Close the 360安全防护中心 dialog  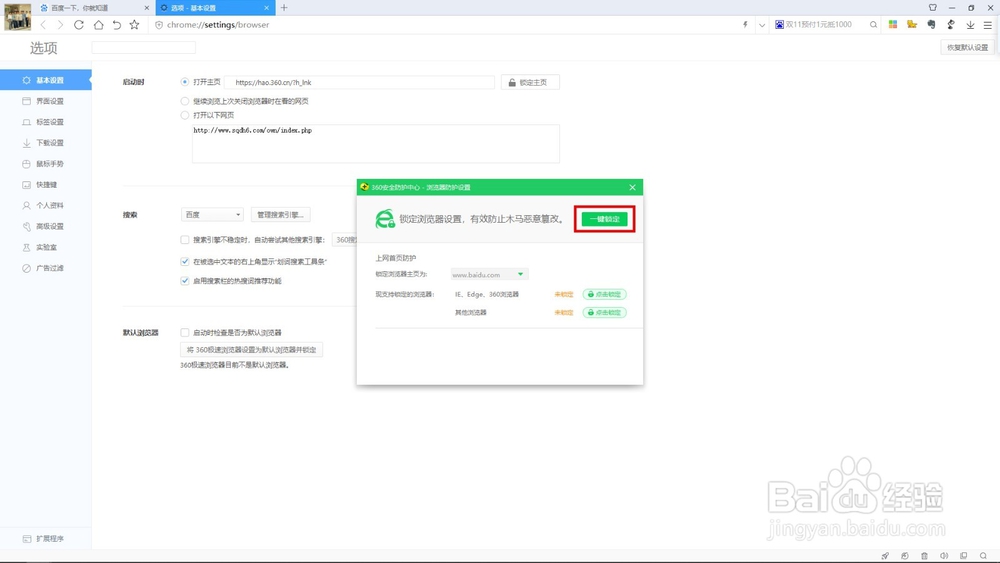632,187
